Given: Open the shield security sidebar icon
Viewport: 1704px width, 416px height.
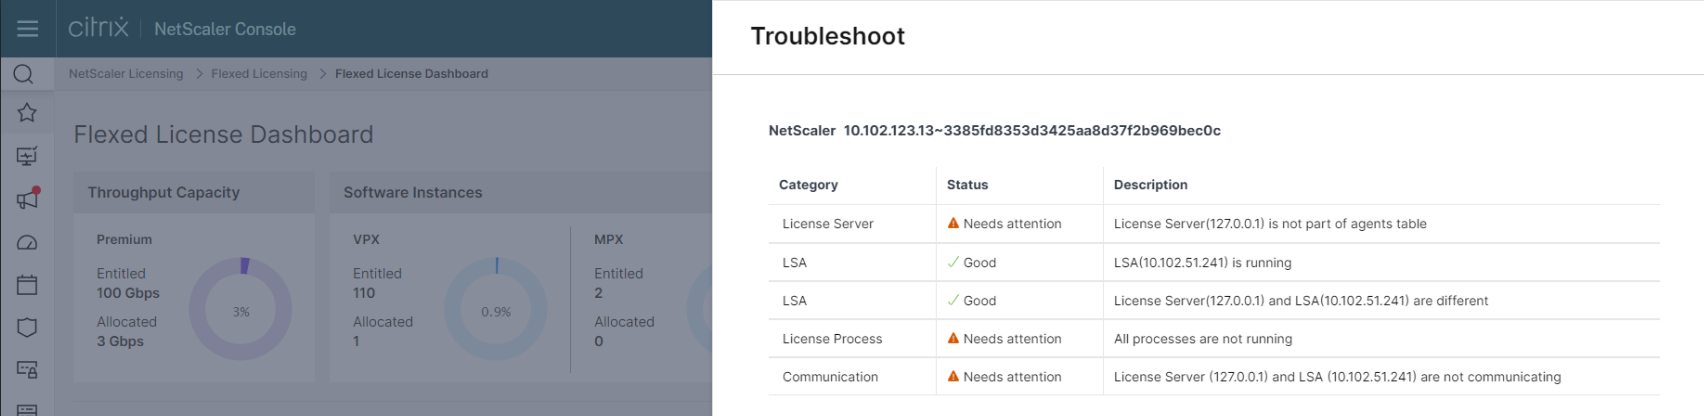Looking at the screenshot, I should click(27, 328).
